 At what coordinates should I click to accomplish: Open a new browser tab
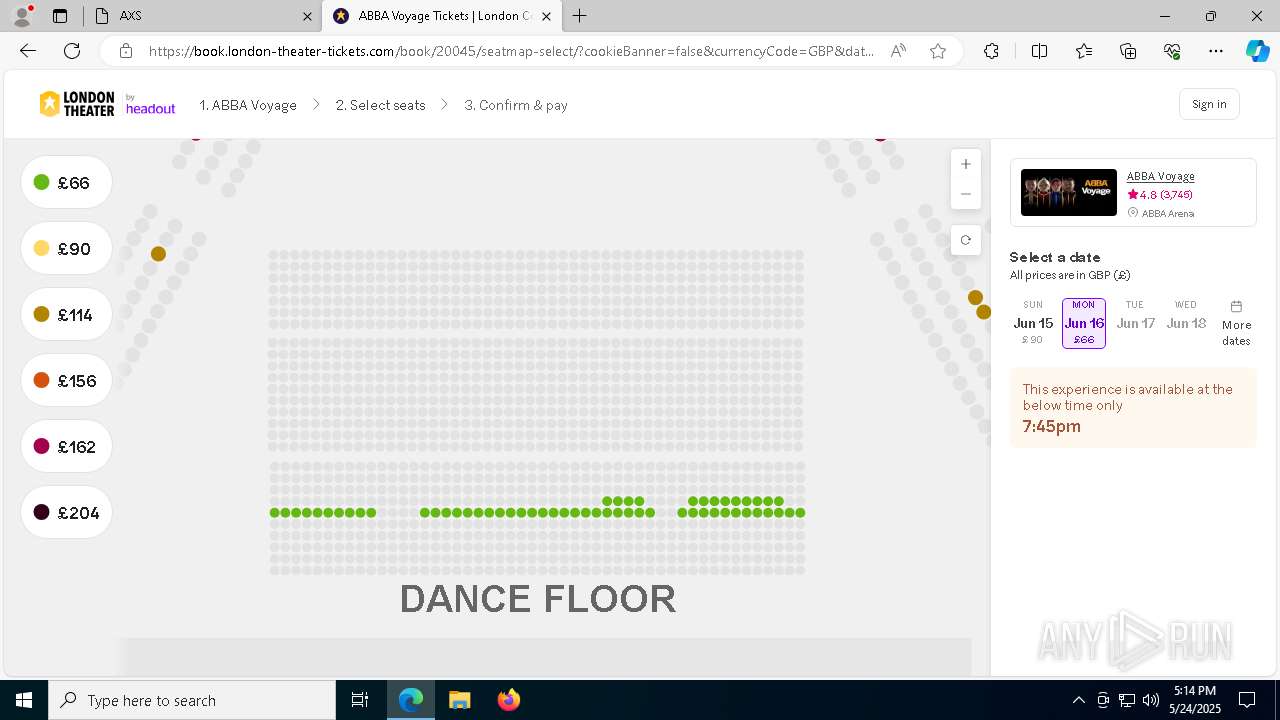click(x=580, y=16)
